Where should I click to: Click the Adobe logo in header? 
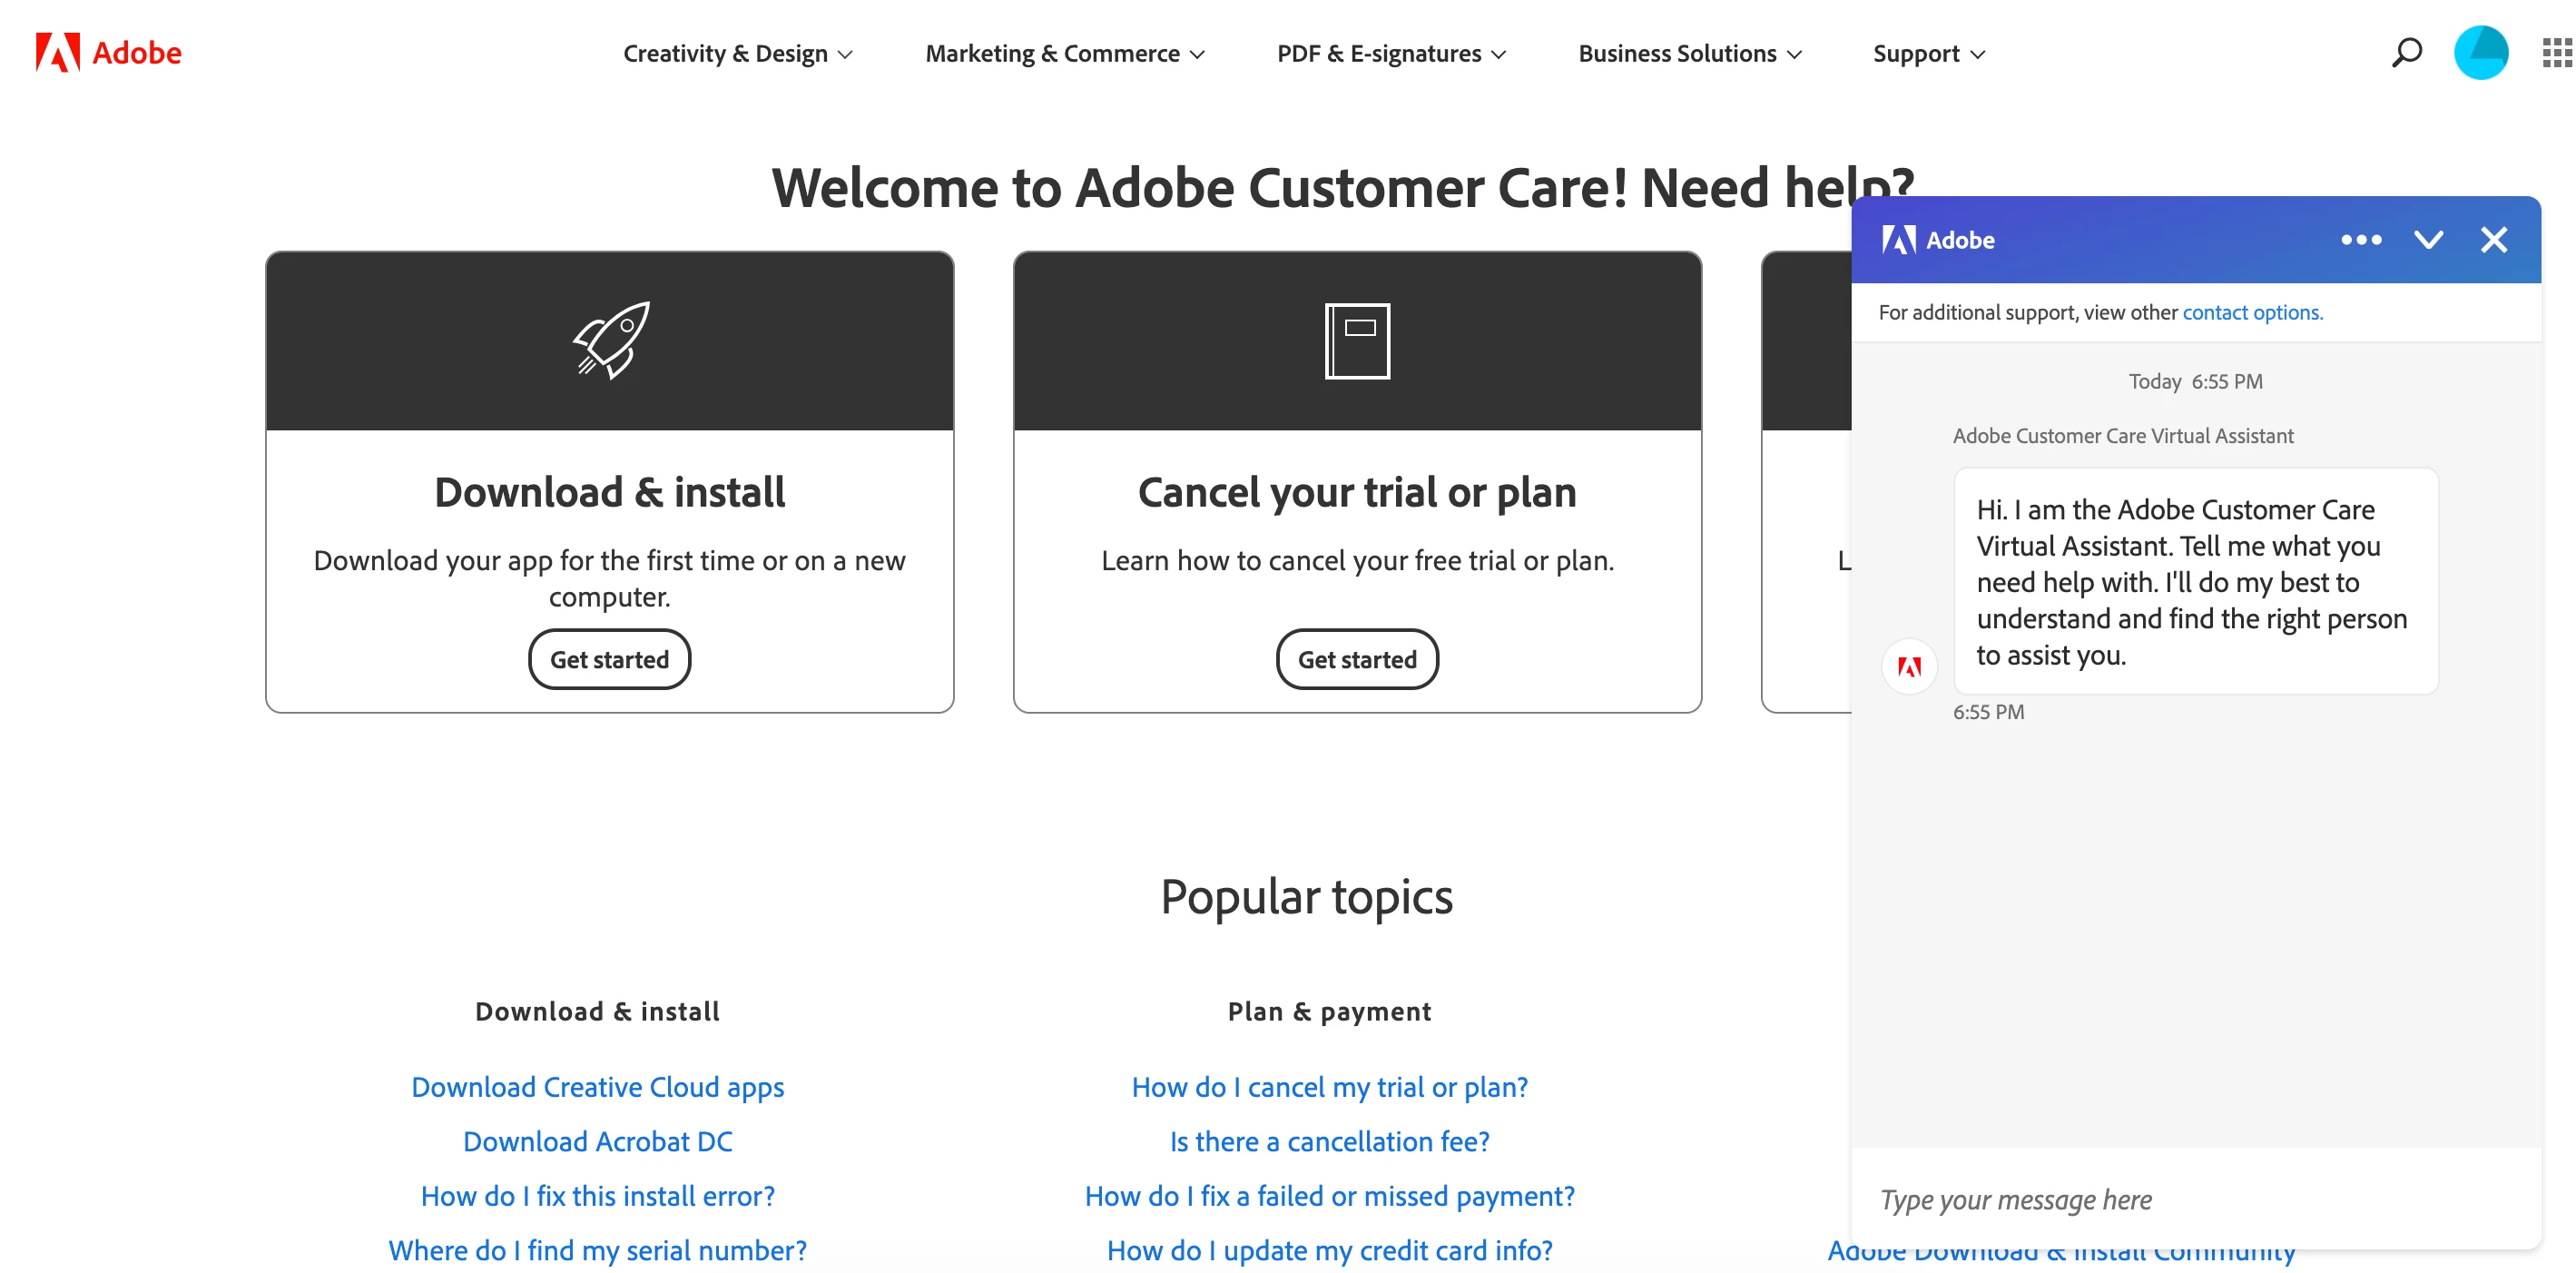[x=108, y=52]
